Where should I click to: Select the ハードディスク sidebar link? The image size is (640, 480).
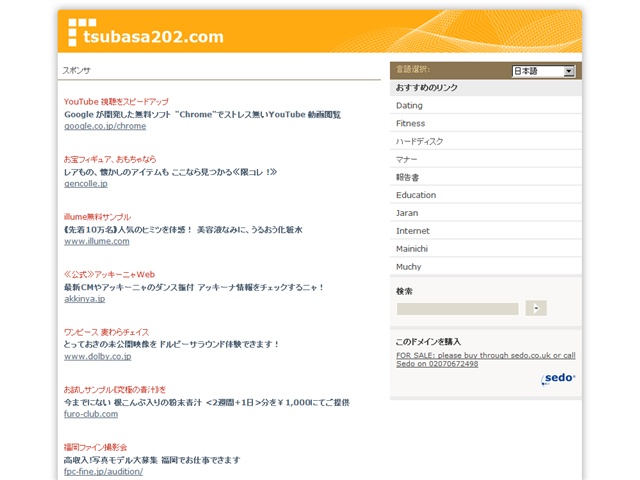419,141
